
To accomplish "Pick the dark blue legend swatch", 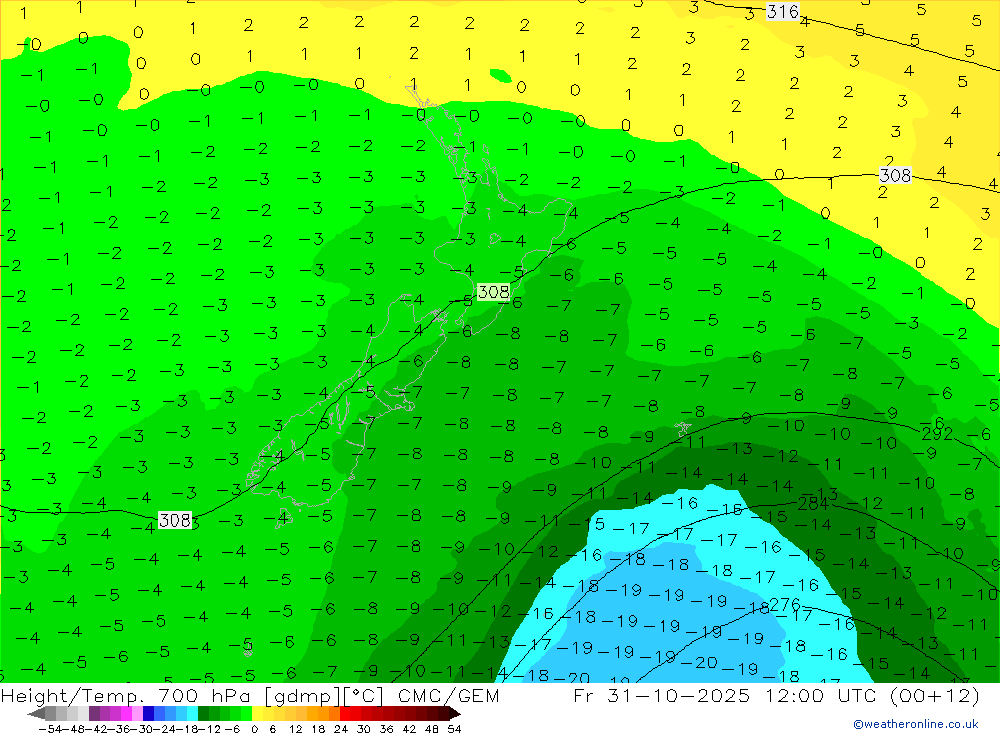I will point(149,714).
